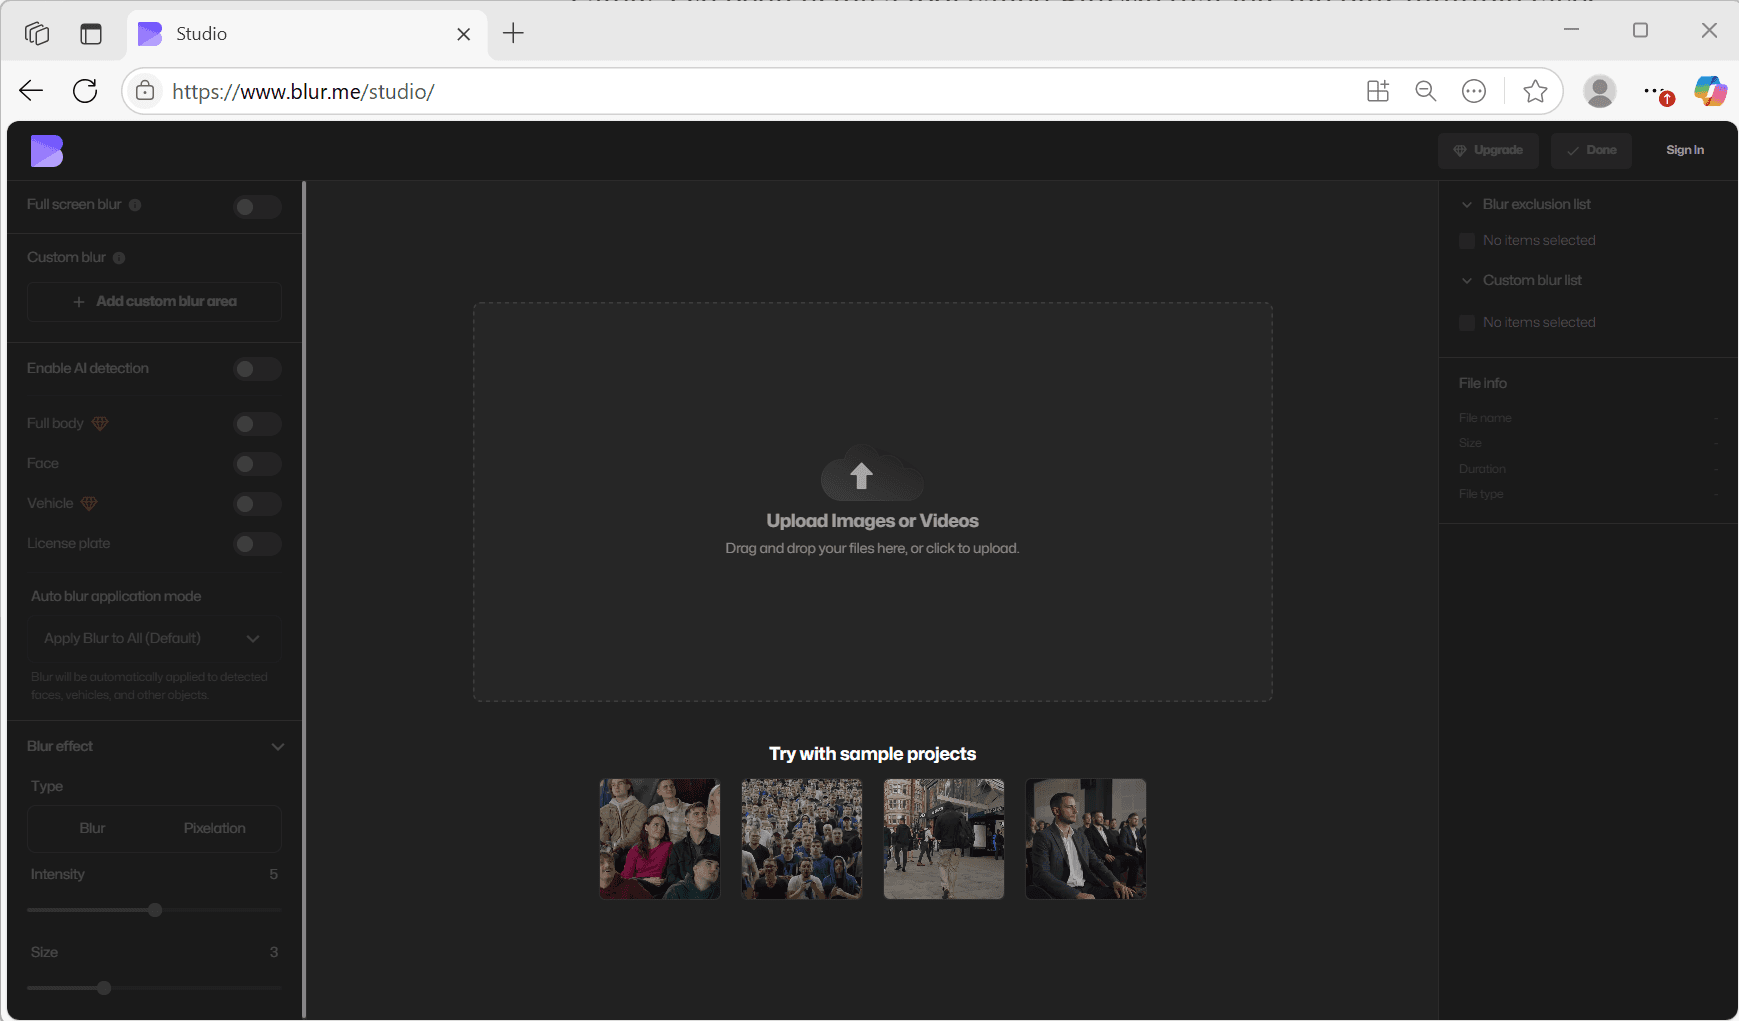Click the Sign In button
Image resolution: width=1739 pixels, height=1021 pixels.
tap(1684, 150)
